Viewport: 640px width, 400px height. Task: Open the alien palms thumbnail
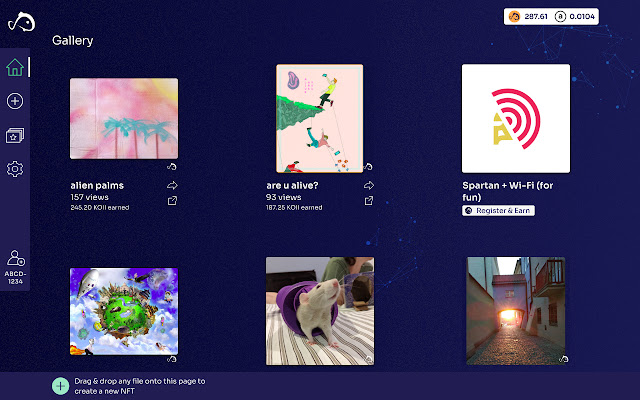[x=124, y=118]
